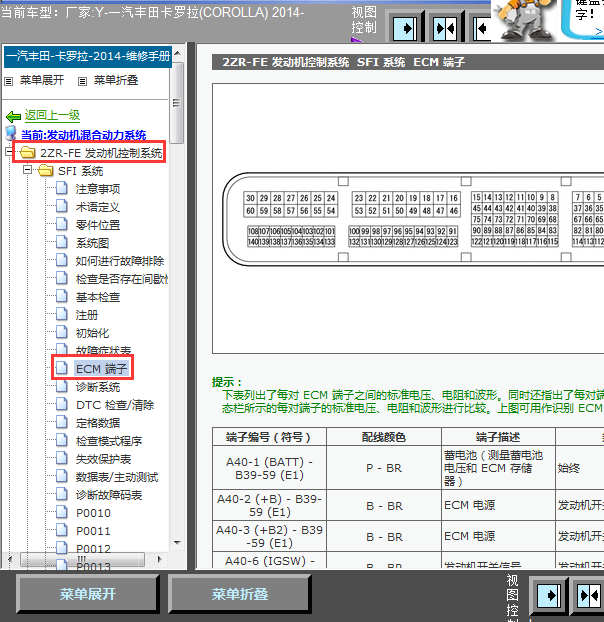This screenshot has width=604, height=622.
Task: Click the page icon beside ECM 端子
Action: pyautogui.click(x=61, y=368)
